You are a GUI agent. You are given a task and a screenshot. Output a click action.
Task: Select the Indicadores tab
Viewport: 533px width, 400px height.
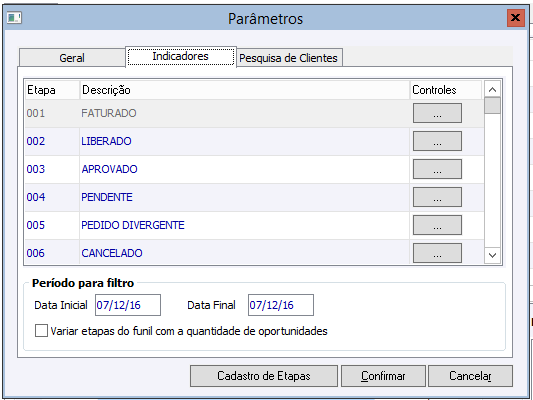(180, 56)
